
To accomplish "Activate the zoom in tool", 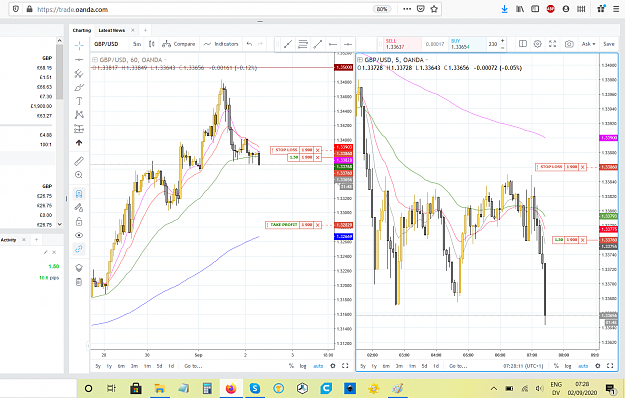I will click(x=79, y=175).
